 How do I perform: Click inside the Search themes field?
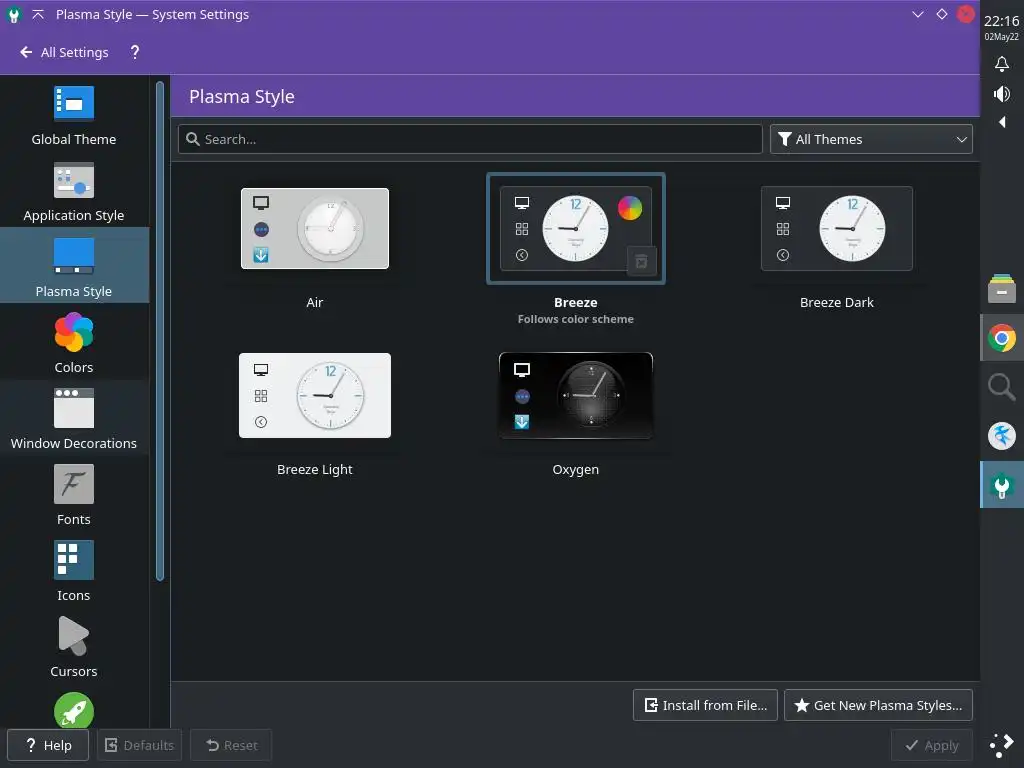(470, 139)
